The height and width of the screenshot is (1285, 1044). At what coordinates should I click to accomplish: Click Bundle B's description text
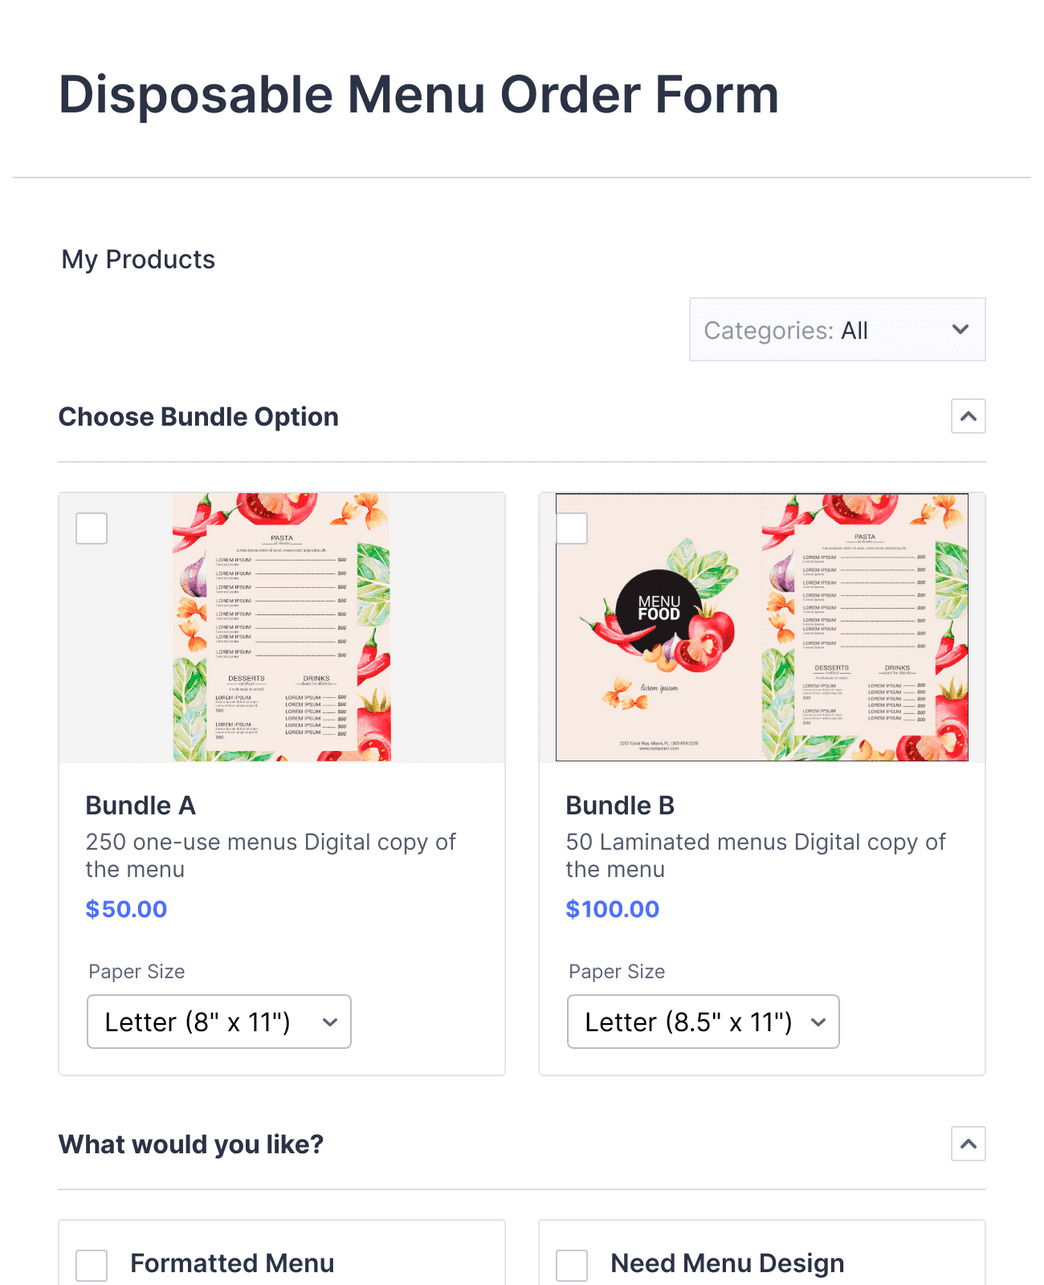point(756,855)
